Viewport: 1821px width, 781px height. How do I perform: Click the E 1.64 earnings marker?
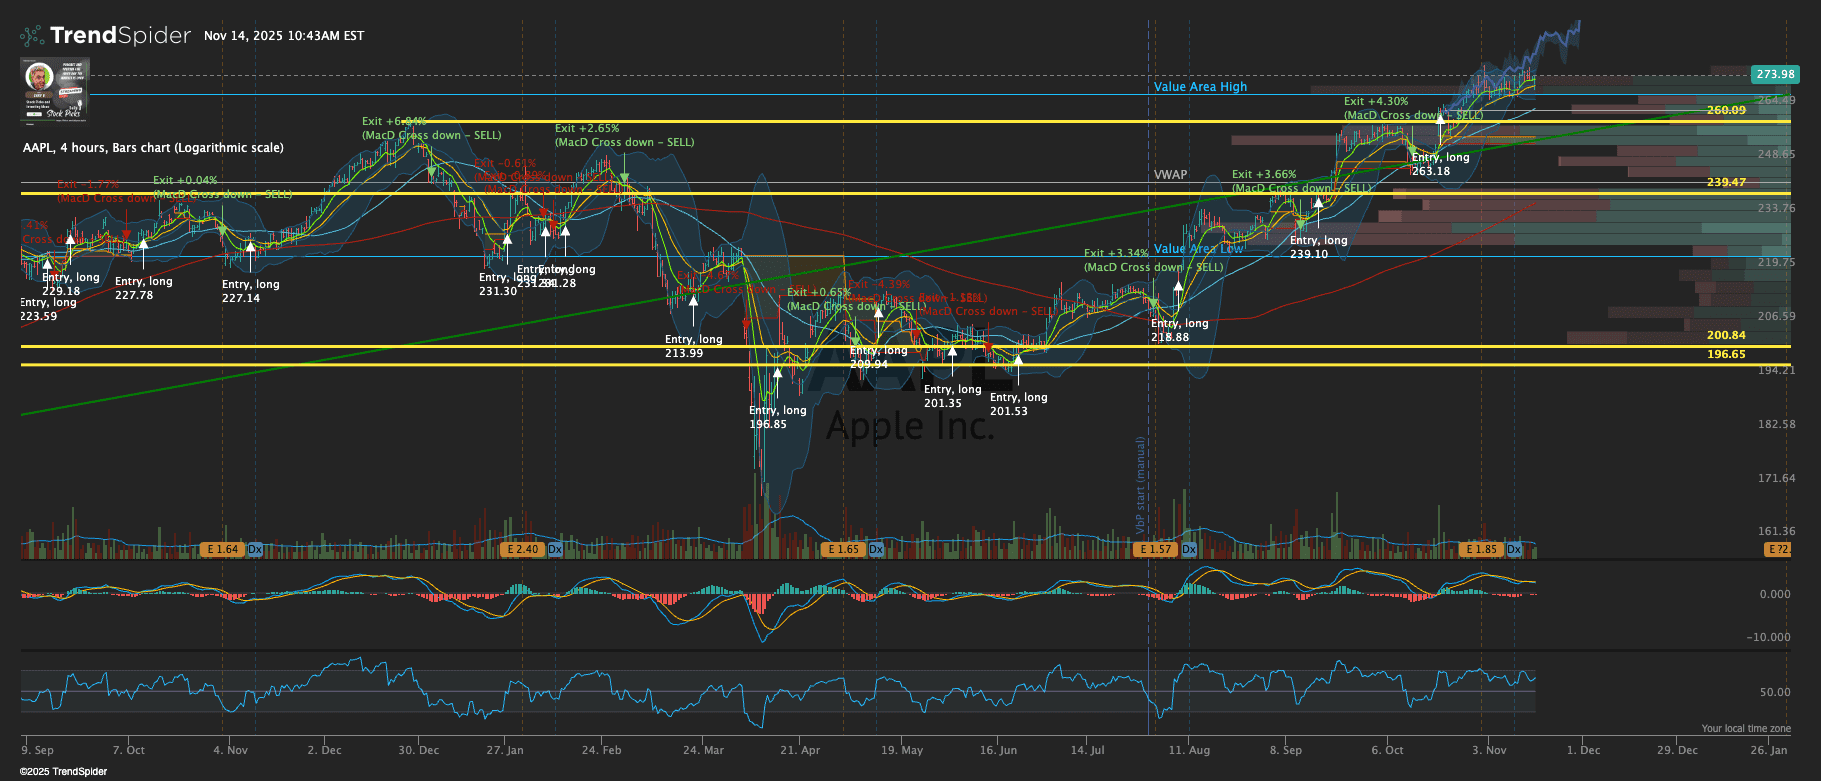click(x=222, y=549)
